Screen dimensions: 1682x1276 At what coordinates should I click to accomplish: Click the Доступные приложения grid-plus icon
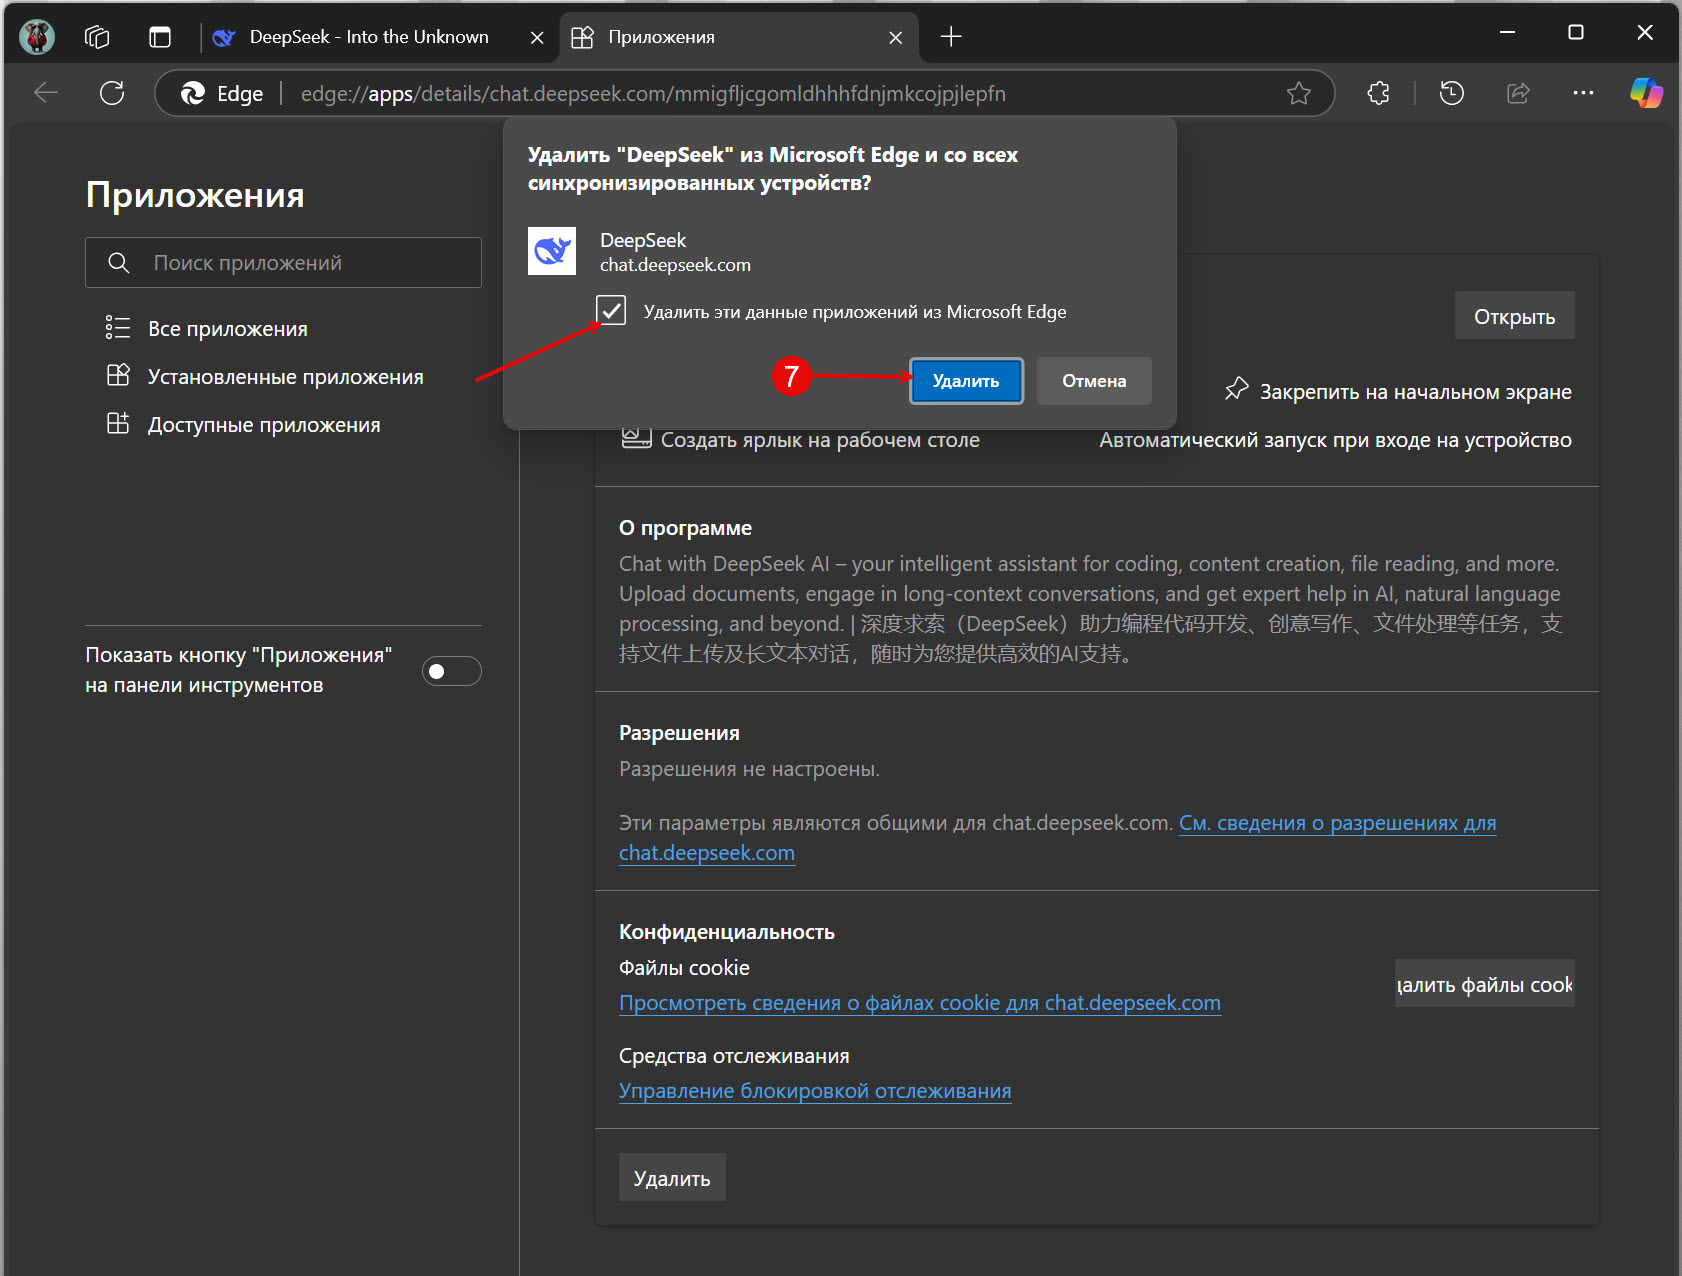[118, 423]
